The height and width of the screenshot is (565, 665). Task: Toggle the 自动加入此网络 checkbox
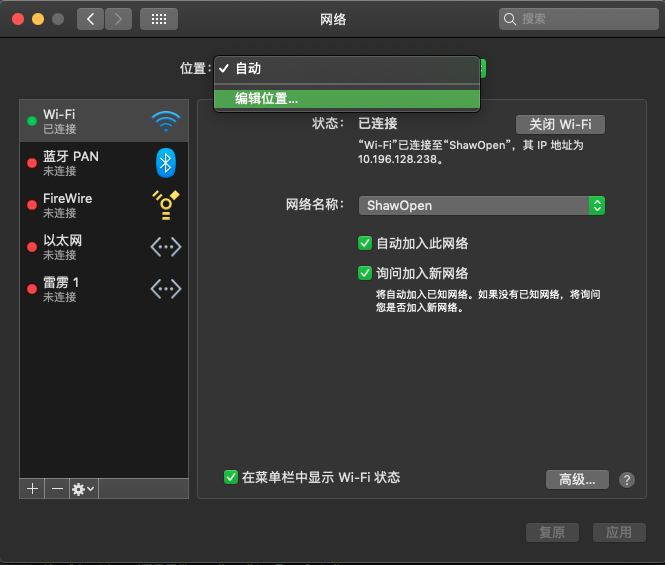pos(365,243)
